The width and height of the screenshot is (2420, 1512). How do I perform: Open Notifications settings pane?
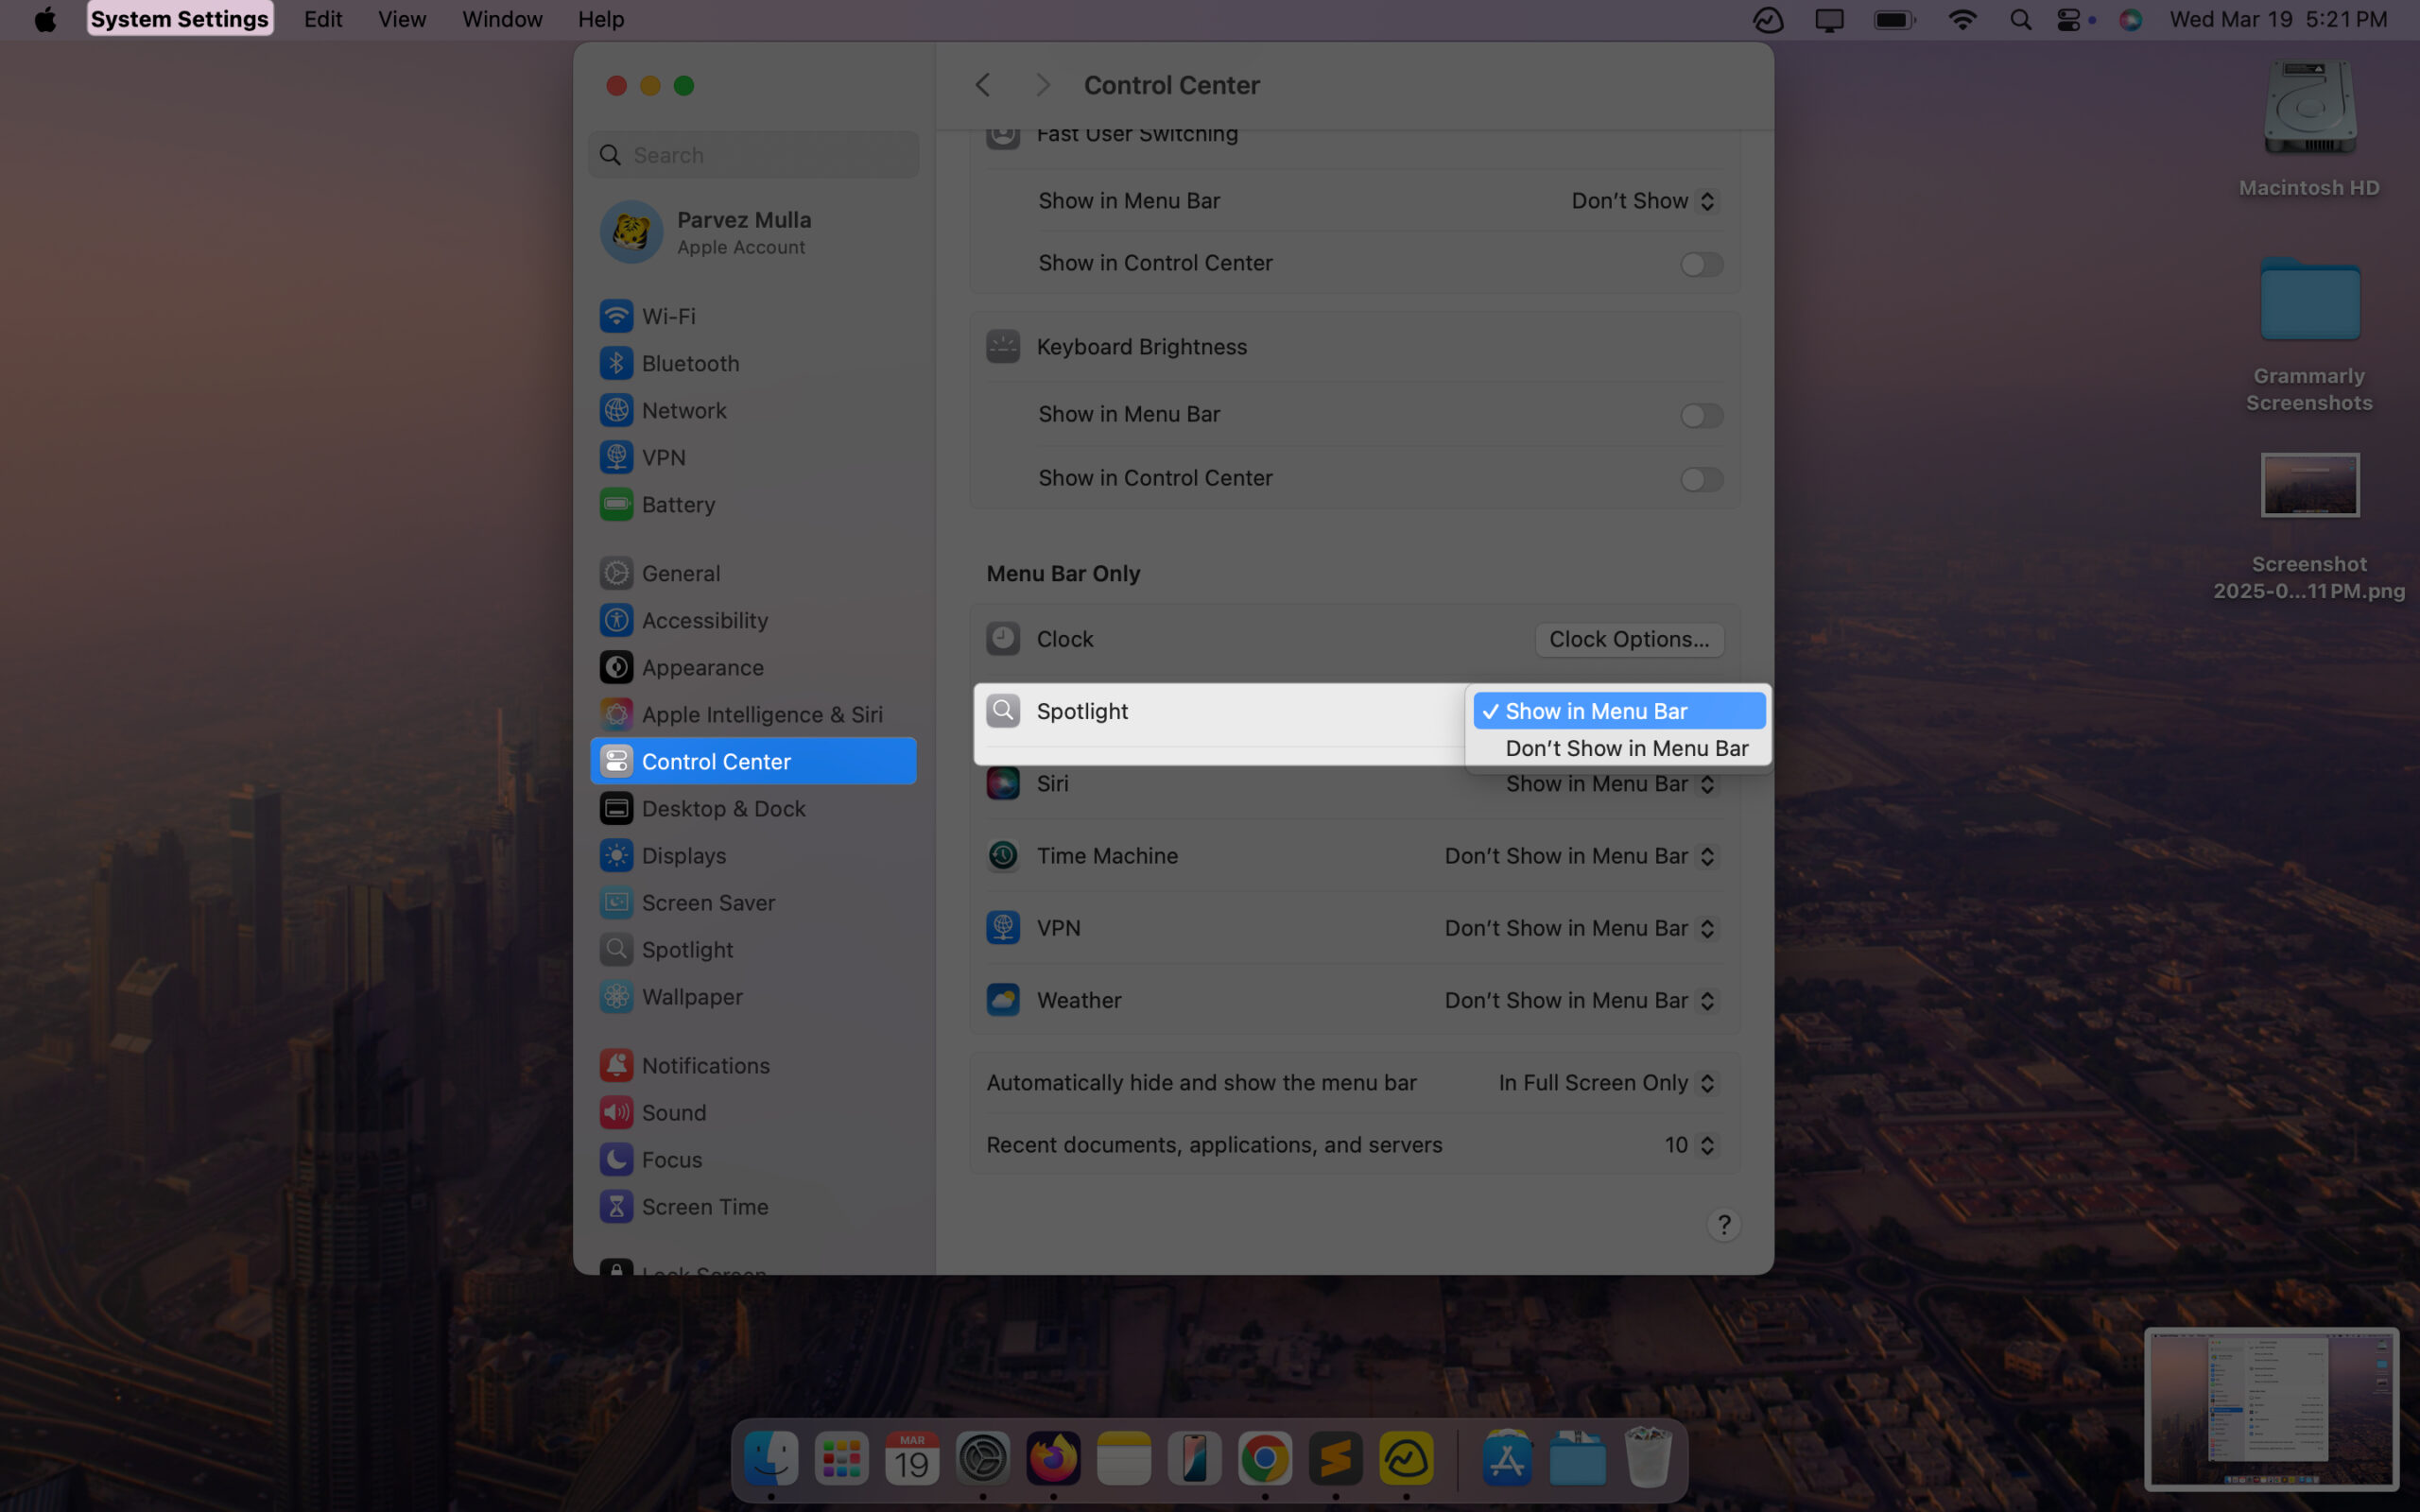point(705,1065)
